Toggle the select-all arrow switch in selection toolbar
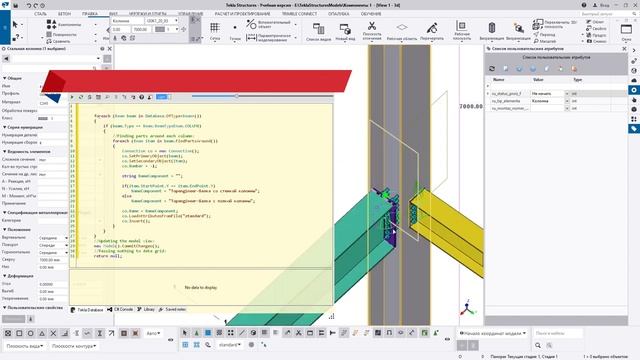640x360 pixels. pyautogui.click(x=185, y=333)
